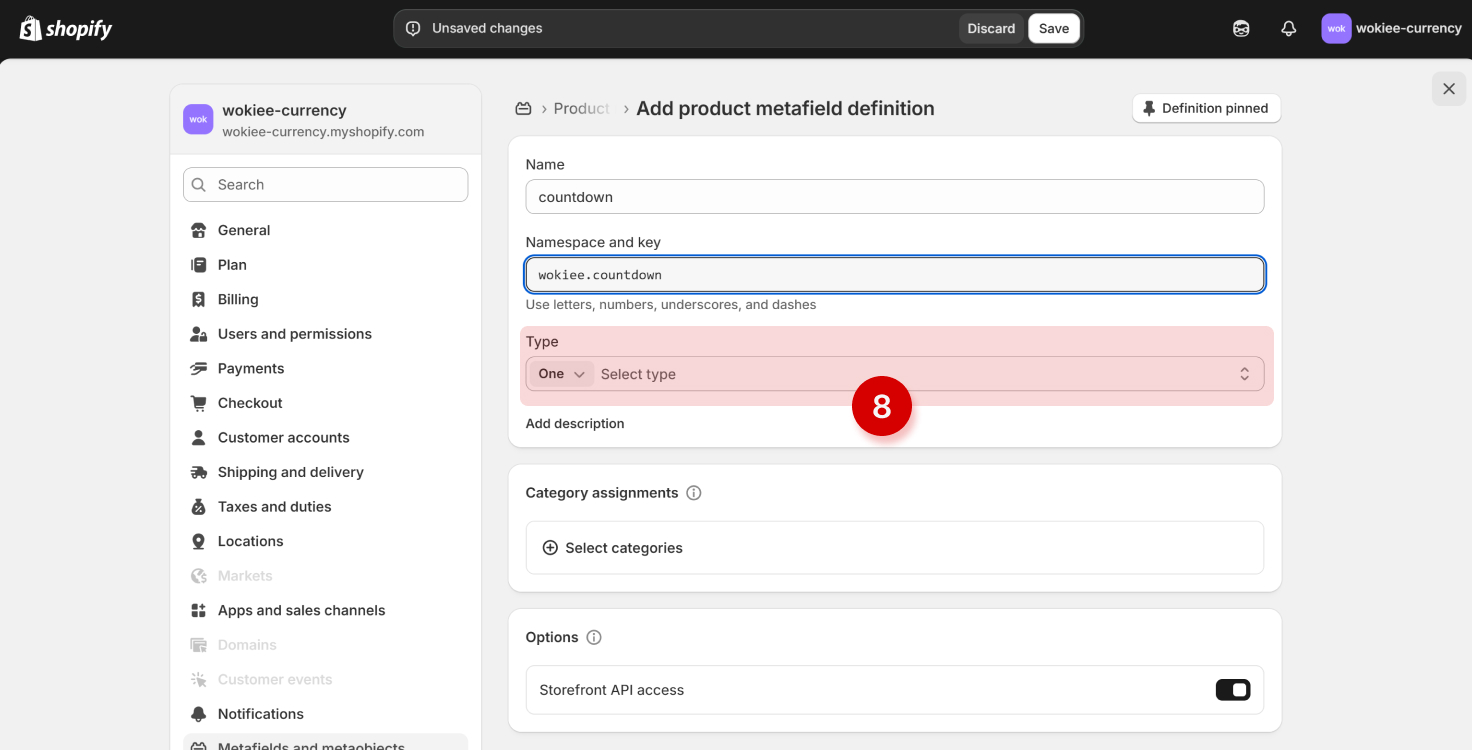
Task: Open the Select type dropdown
Action: pos(920,374)
